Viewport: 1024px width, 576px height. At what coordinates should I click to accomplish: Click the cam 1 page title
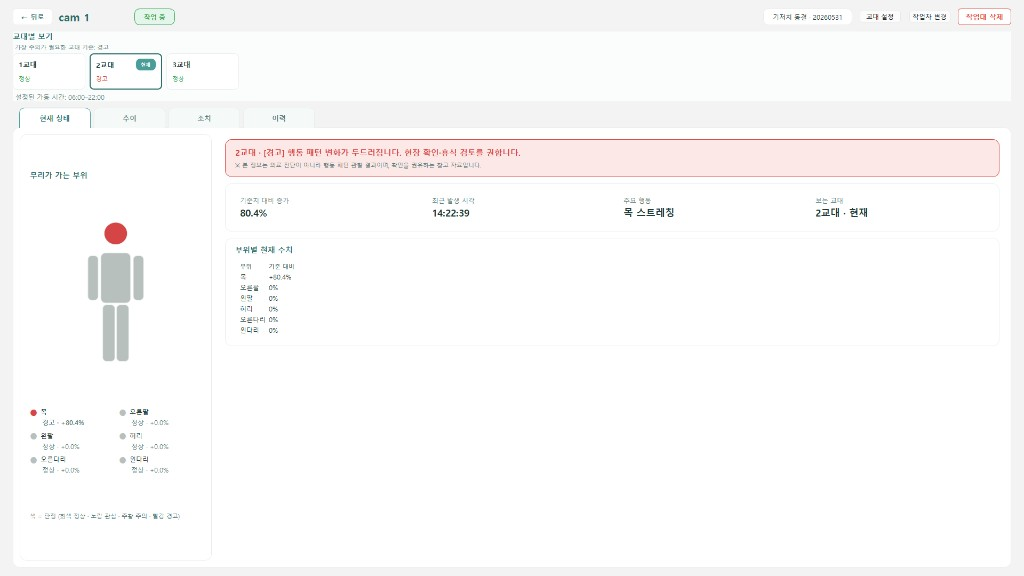coord(74,18)
